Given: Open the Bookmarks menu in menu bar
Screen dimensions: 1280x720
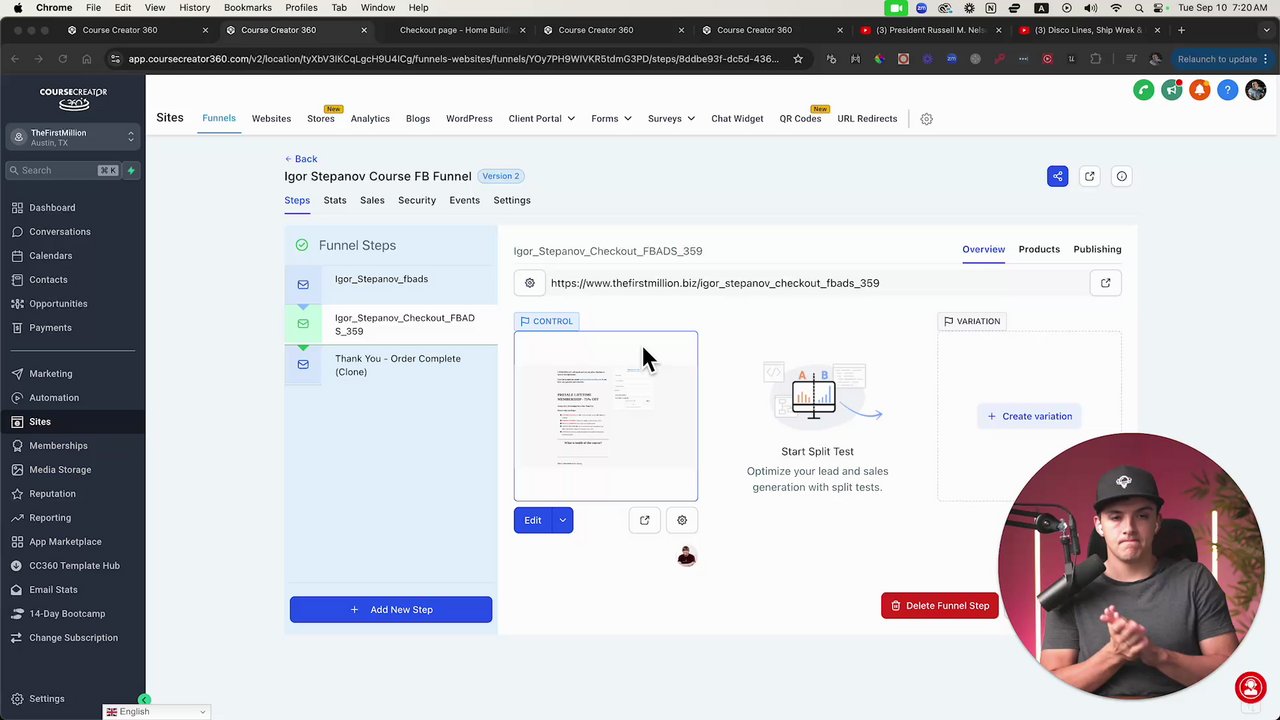Looking at the screenshot, I should (x=247, y=8).
